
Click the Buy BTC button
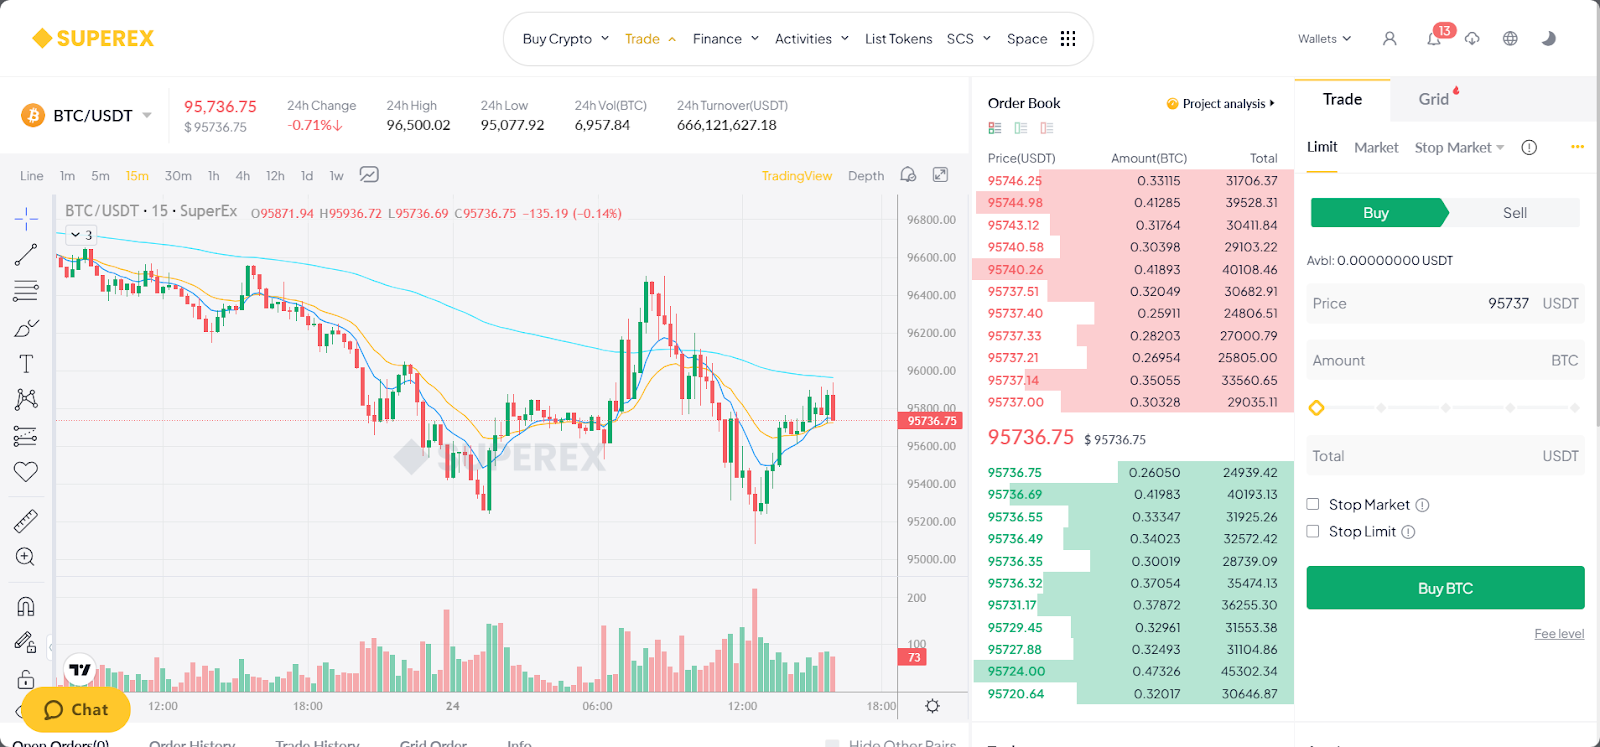[x=1445, y=588]
